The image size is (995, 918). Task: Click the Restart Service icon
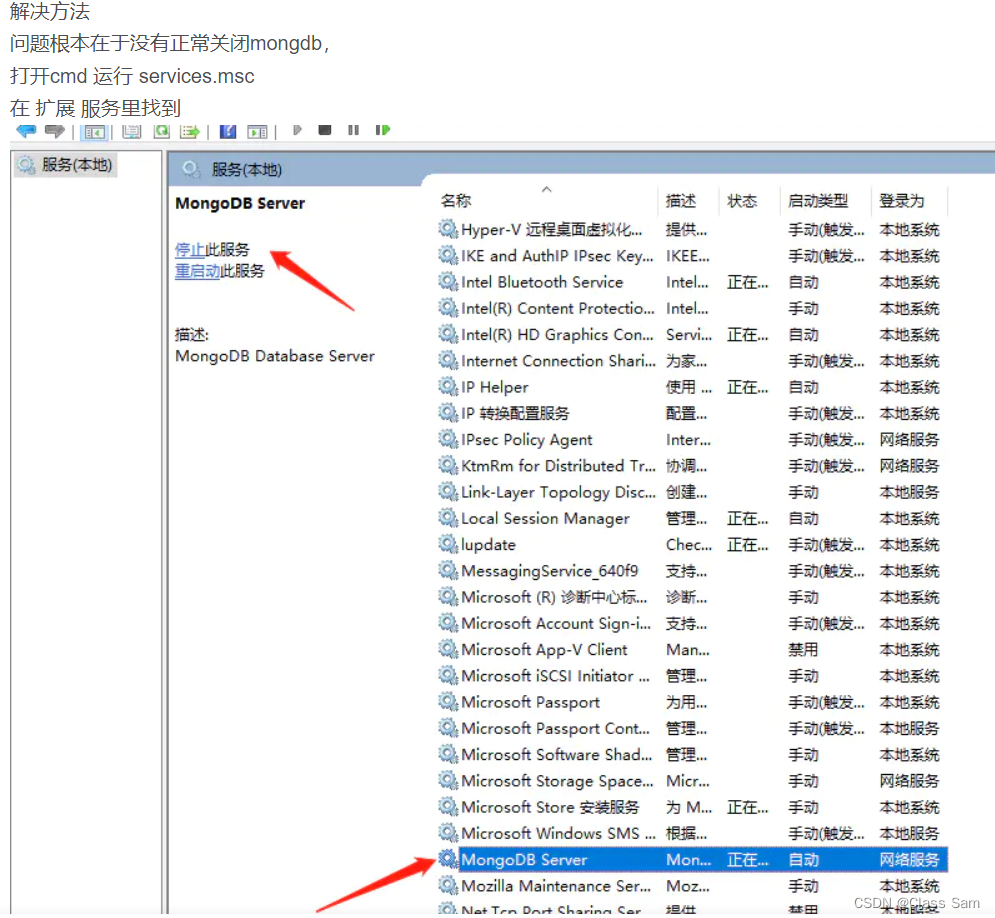click(382, 130)
